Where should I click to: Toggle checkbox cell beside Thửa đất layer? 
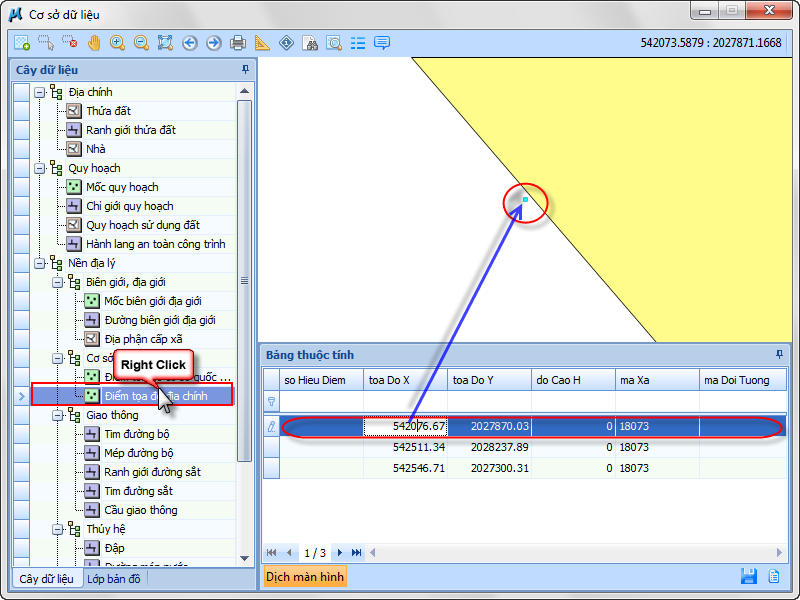(x=21, y=111)
